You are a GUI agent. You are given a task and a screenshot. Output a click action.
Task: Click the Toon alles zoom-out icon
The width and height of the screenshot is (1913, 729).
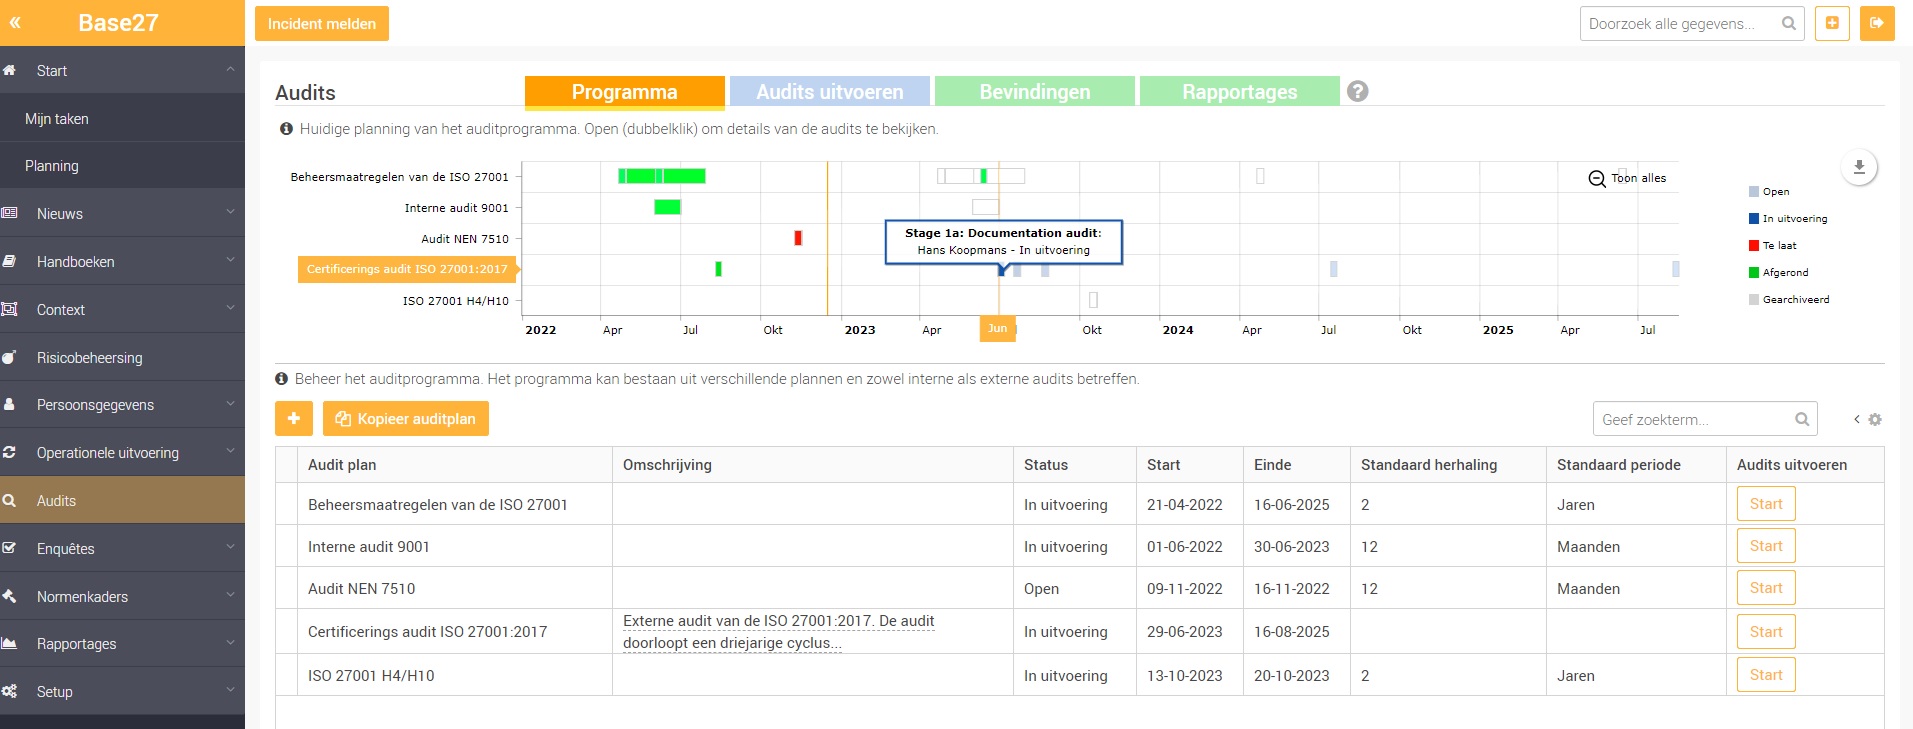pos(1597,179)
